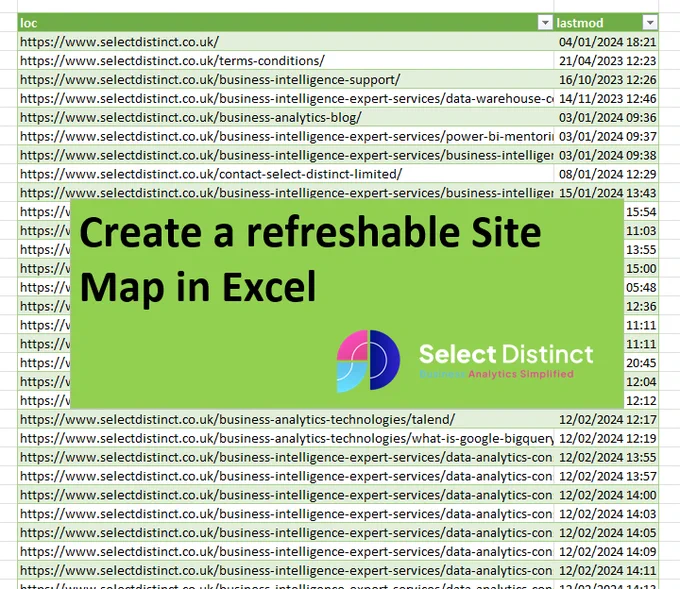
Task: Select the time cell showing 15:54
Action: coord(641,212)
